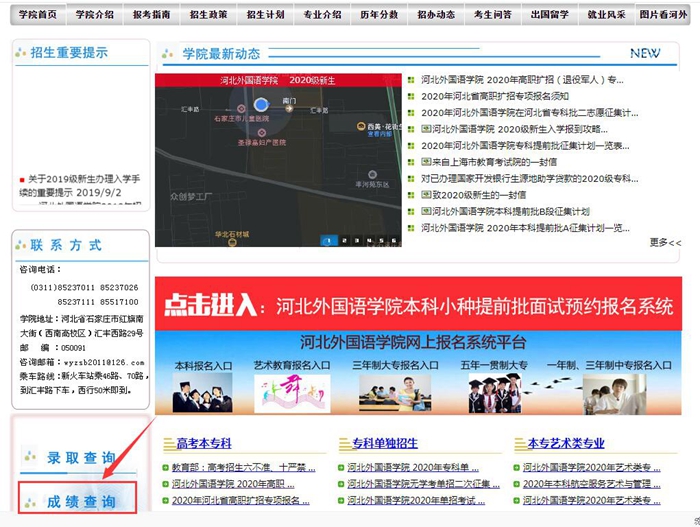Open 河北外国语学院 2020年高职 article
This screenshot has width=700, height=527.
coord(233,484)
